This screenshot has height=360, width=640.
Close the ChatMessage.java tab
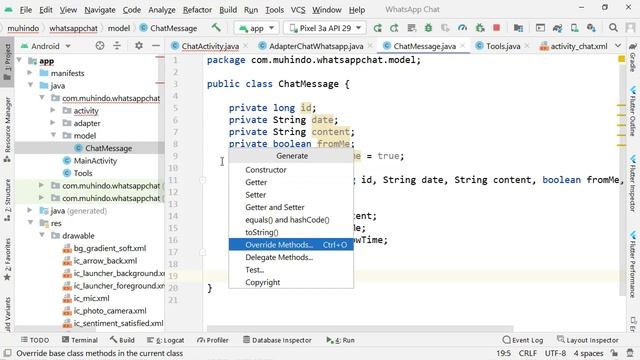coord(462,46)
